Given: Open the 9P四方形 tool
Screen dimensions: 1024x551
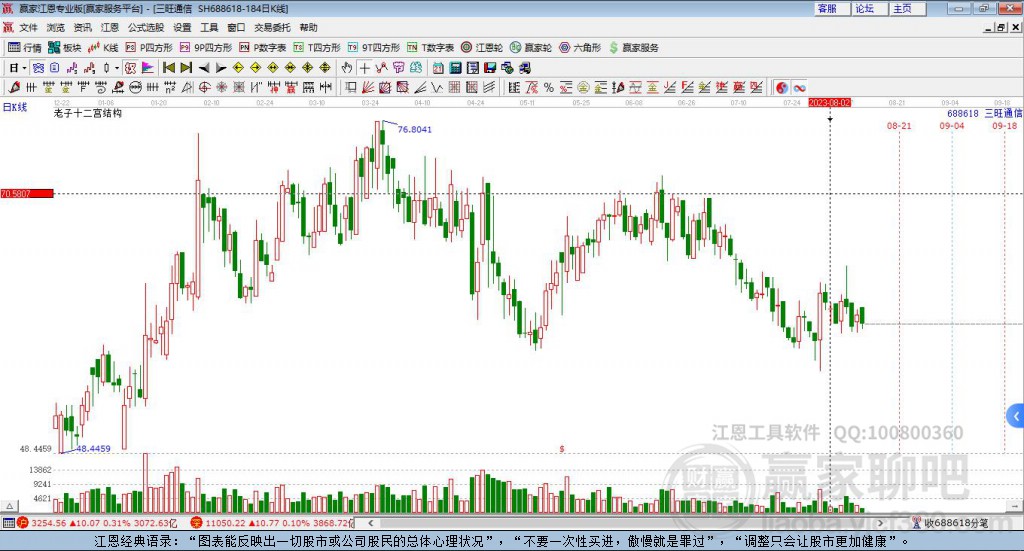Looking at the screenshot, I should [x=206, y=48].
